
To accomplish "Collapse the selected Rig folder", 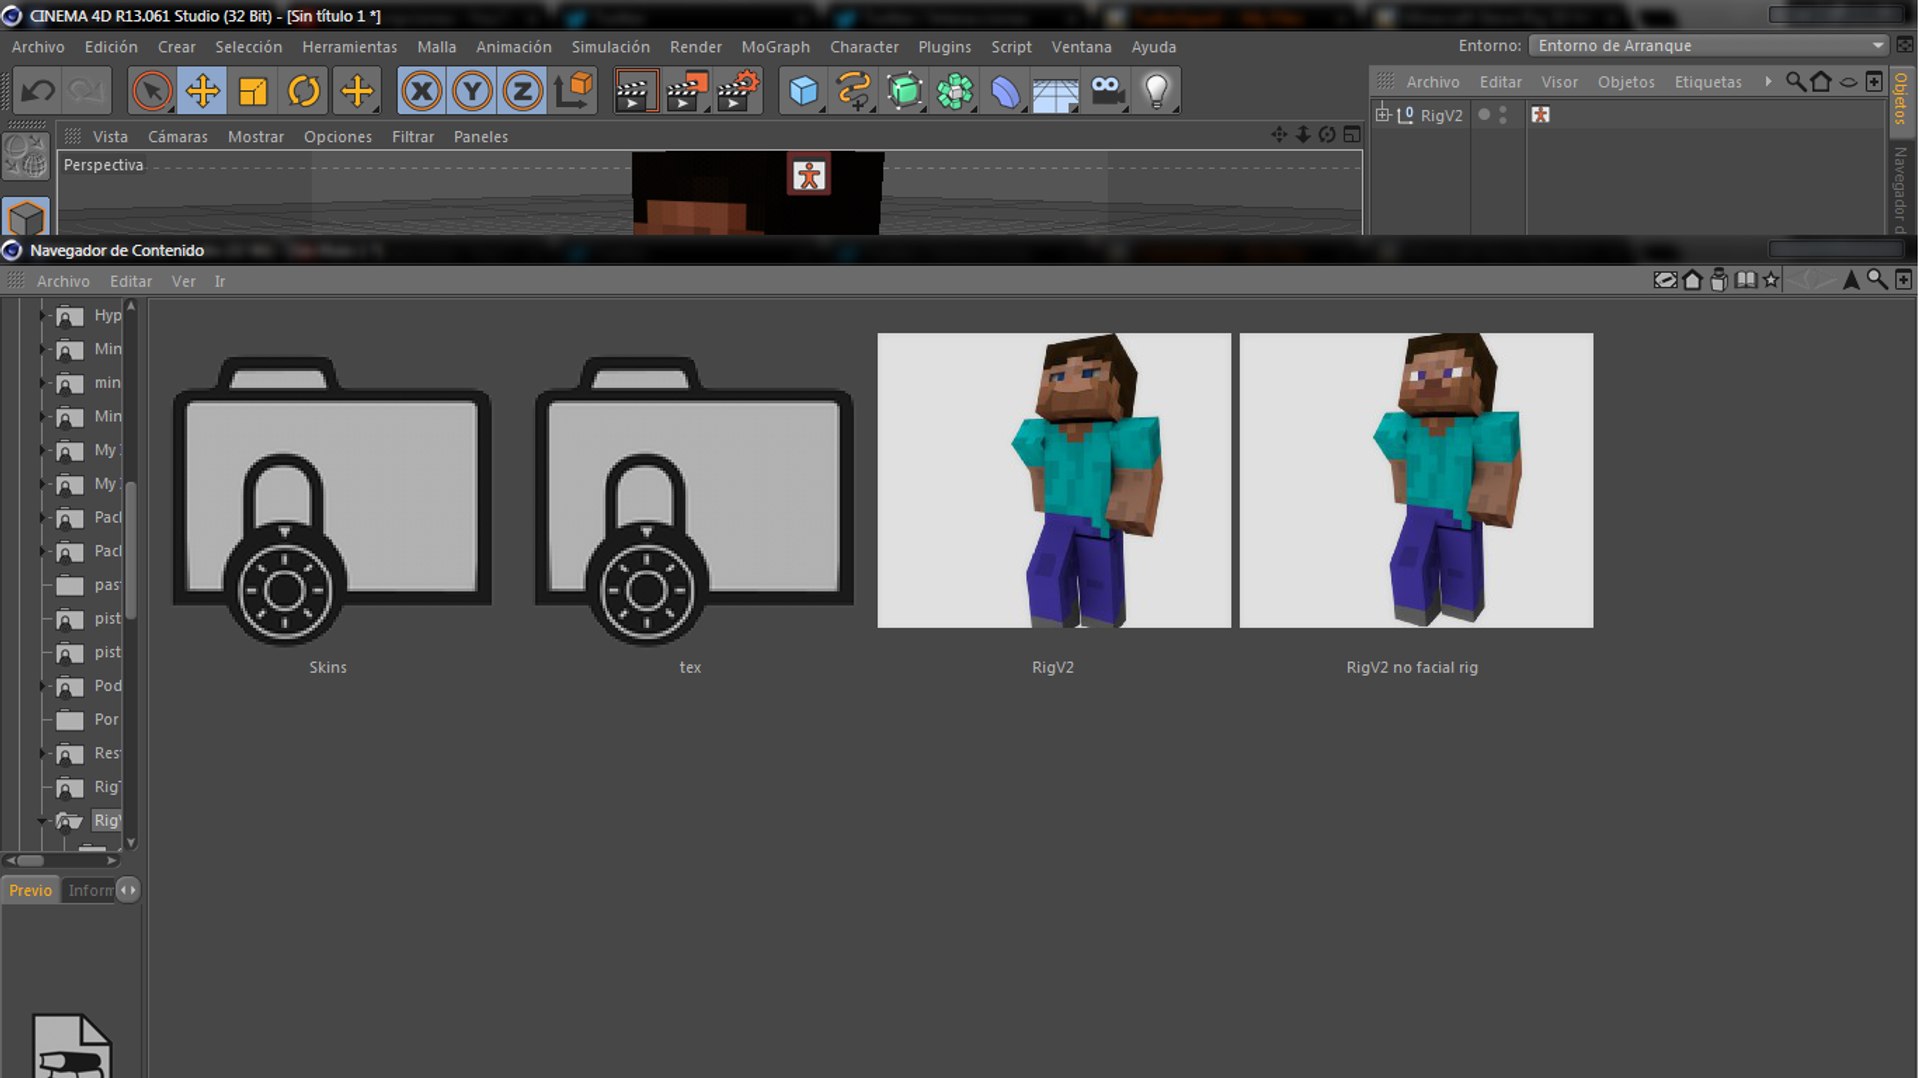I will (x=43, y=821).
